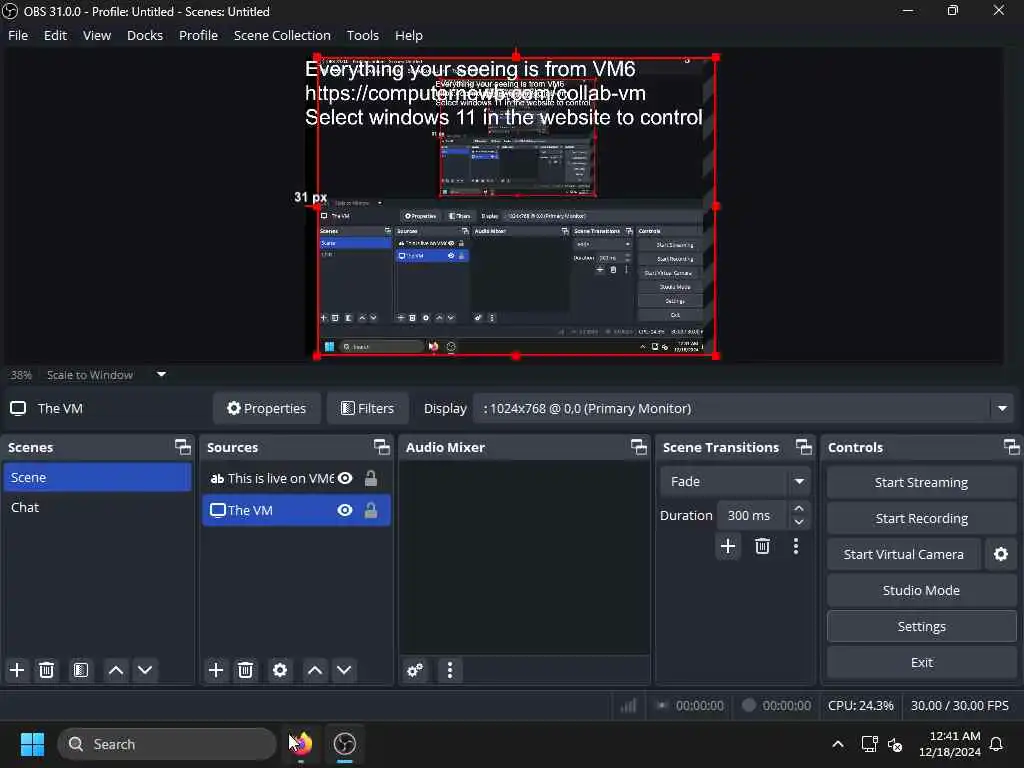Remove selected source with trash icon
The image size is (1024, 768).
246,670
